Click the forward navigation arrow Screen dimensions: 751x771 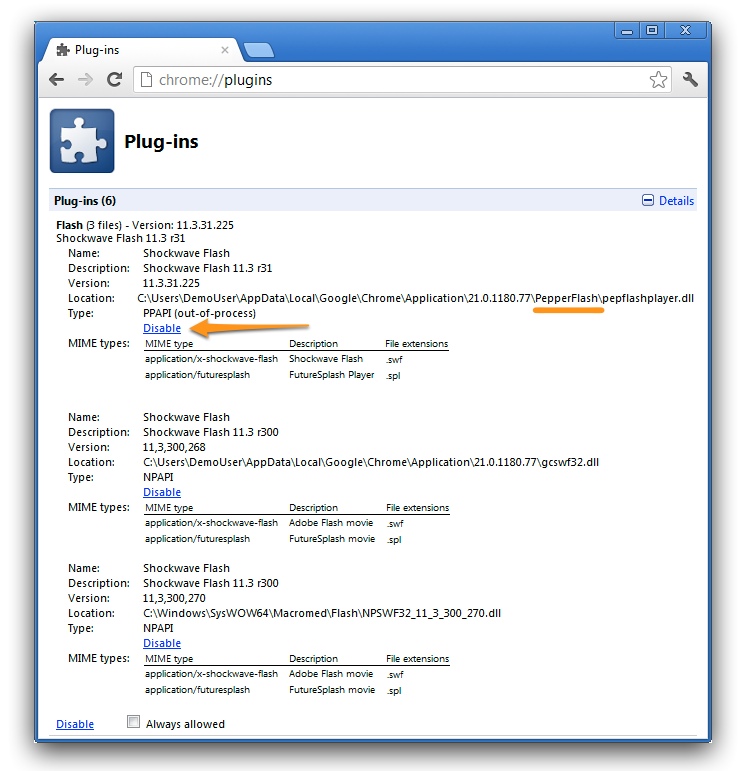click(x=86, y=80)
